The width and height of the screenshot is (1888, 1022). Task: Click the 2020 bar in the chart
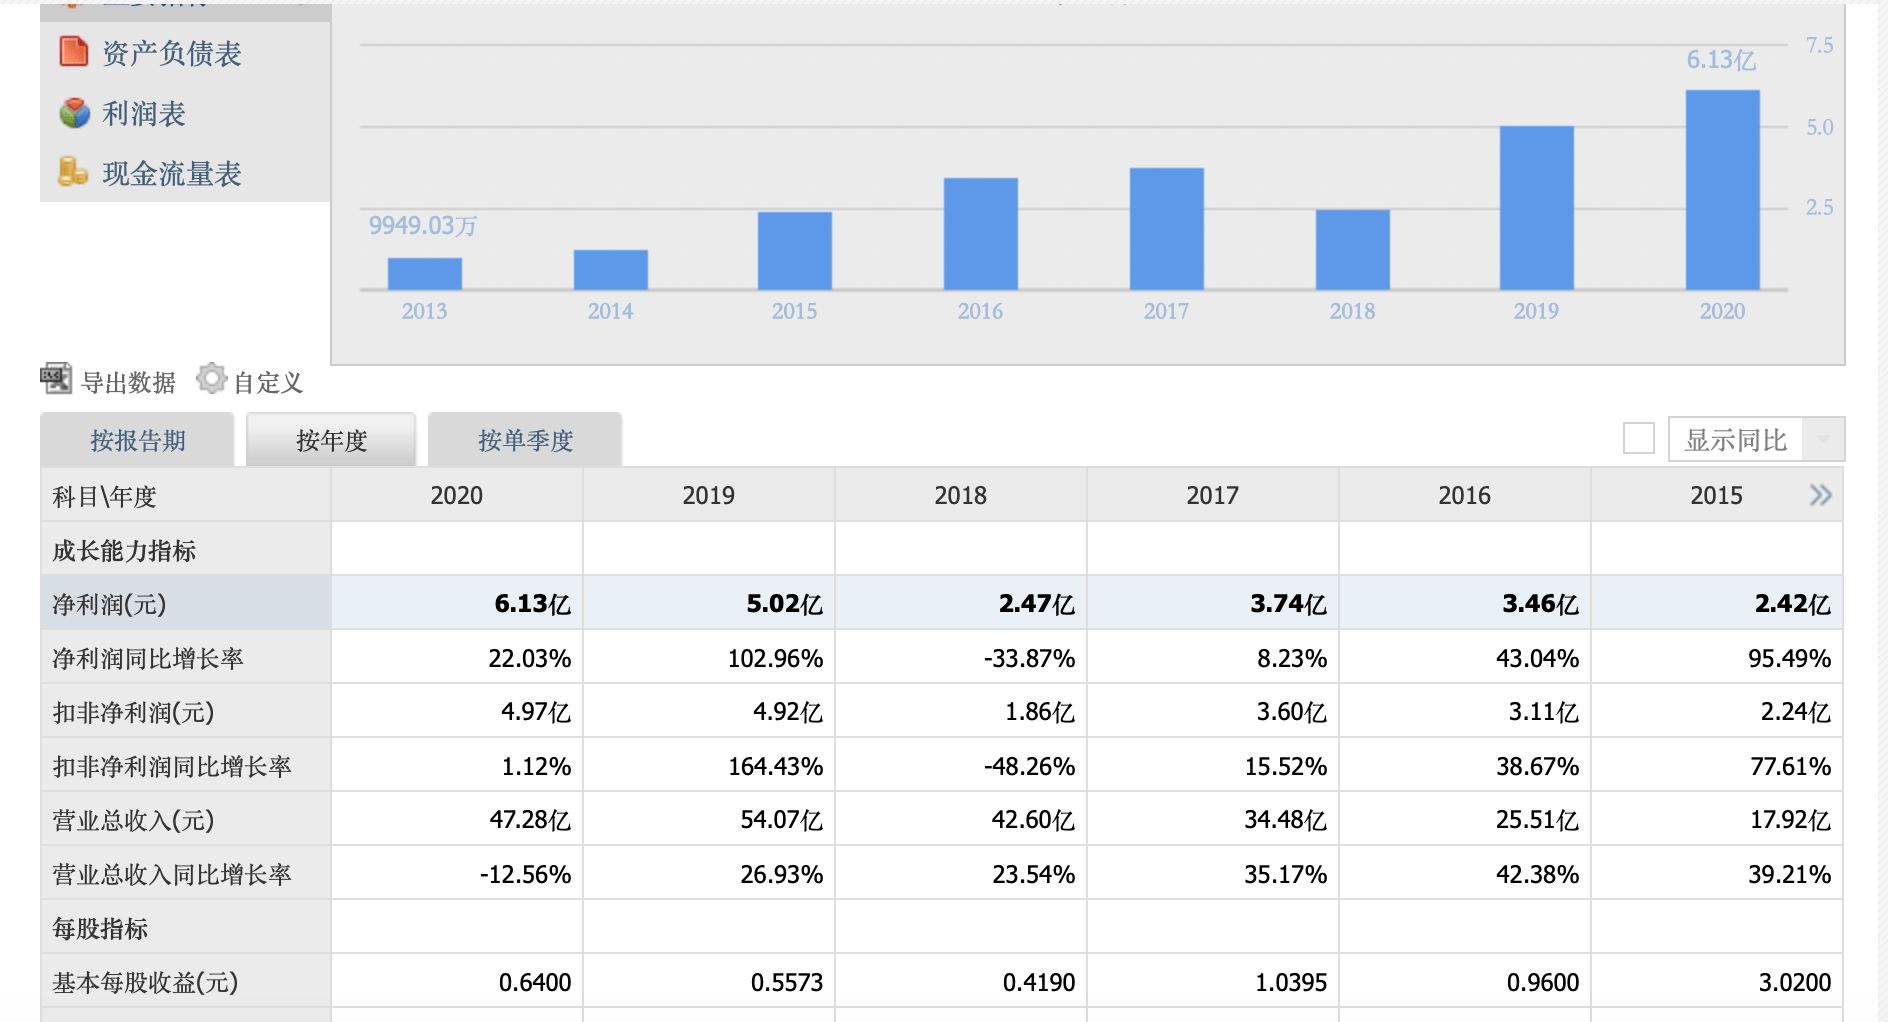tap(1722, 190)
